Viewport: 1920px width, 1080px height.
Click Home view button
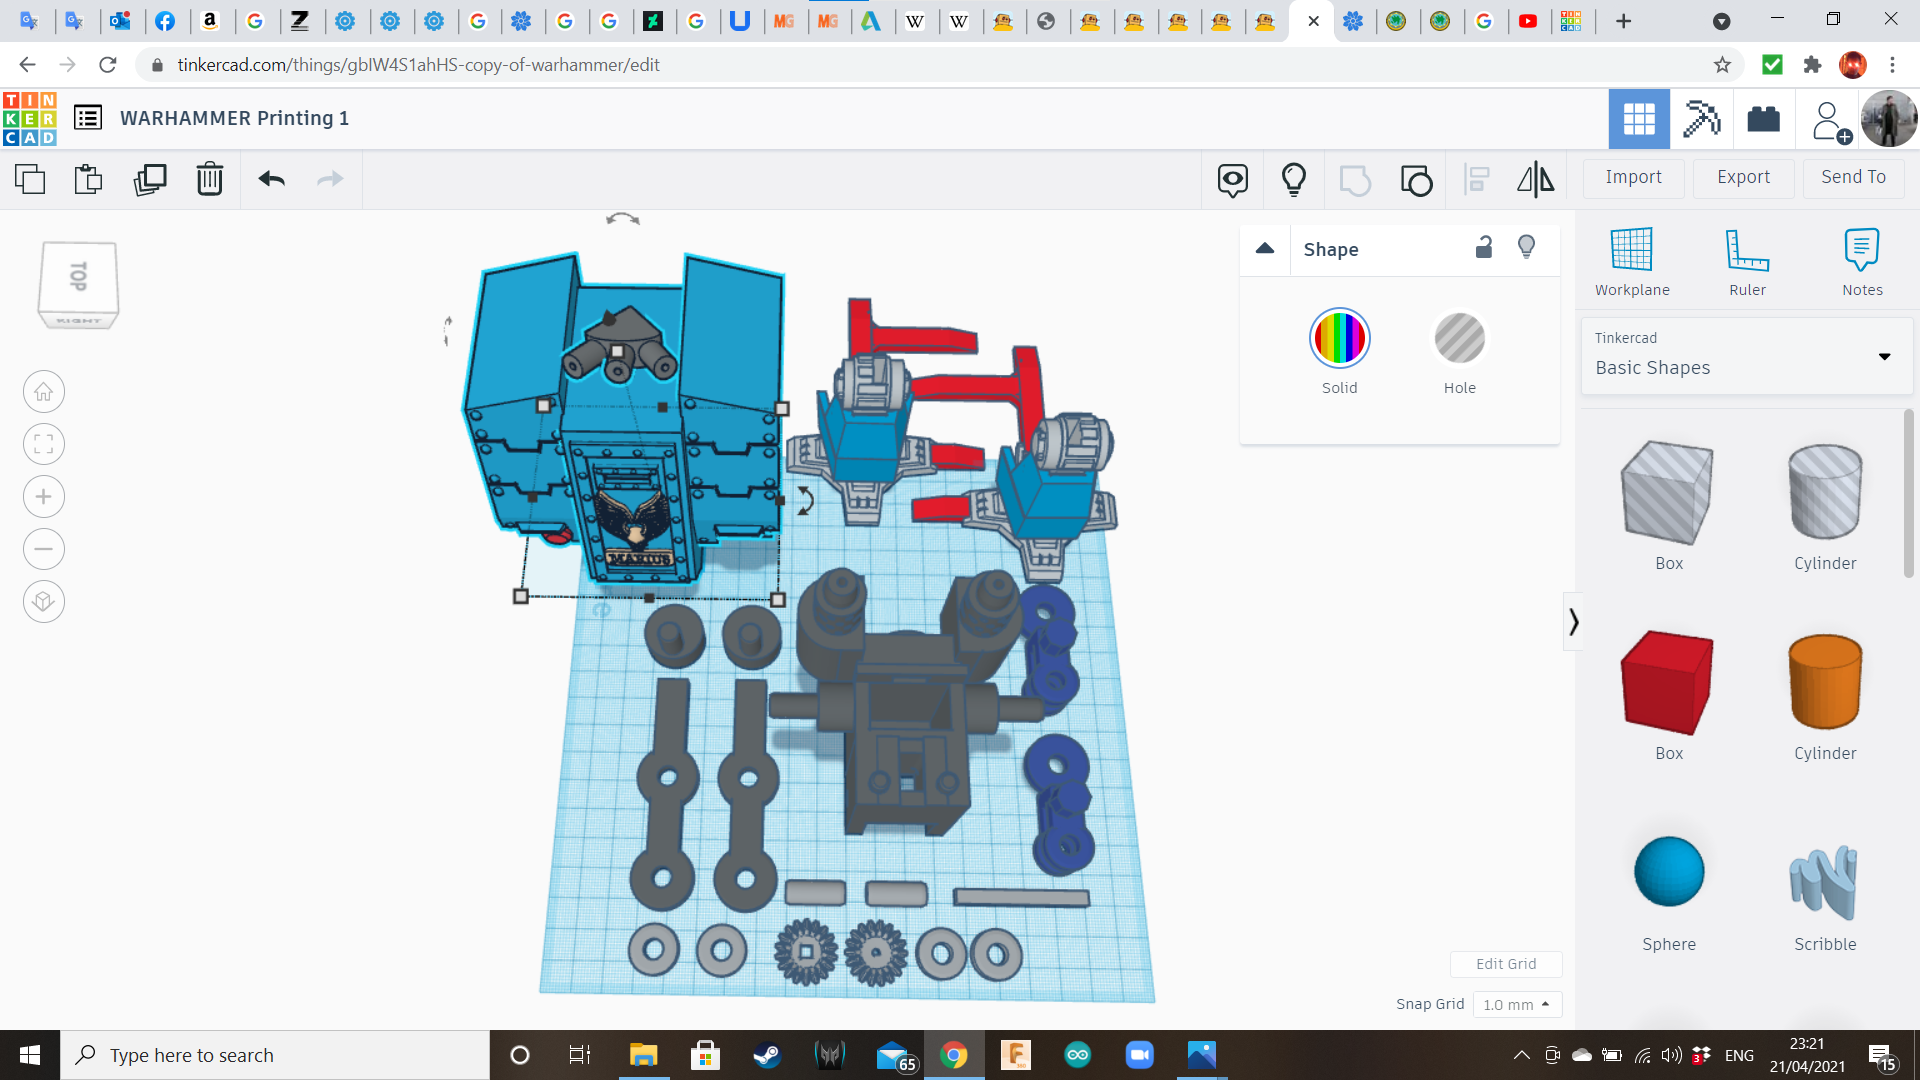[x=44, y=392]
